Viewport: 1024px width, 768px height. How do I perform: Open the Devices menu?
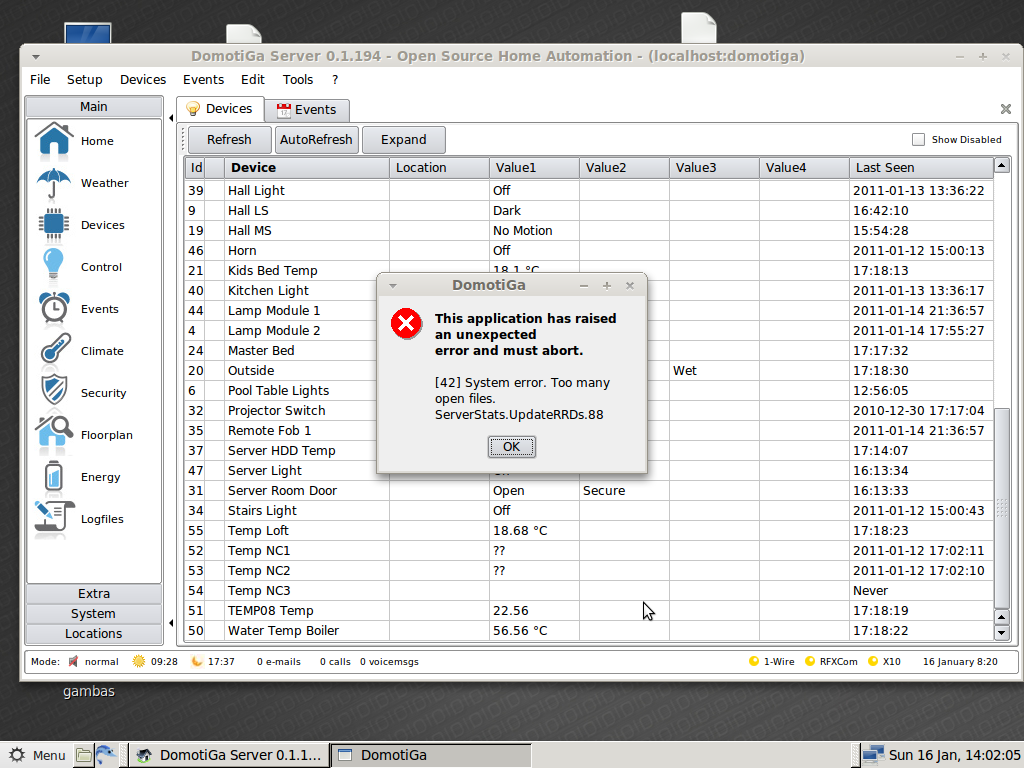pos(143,79)
